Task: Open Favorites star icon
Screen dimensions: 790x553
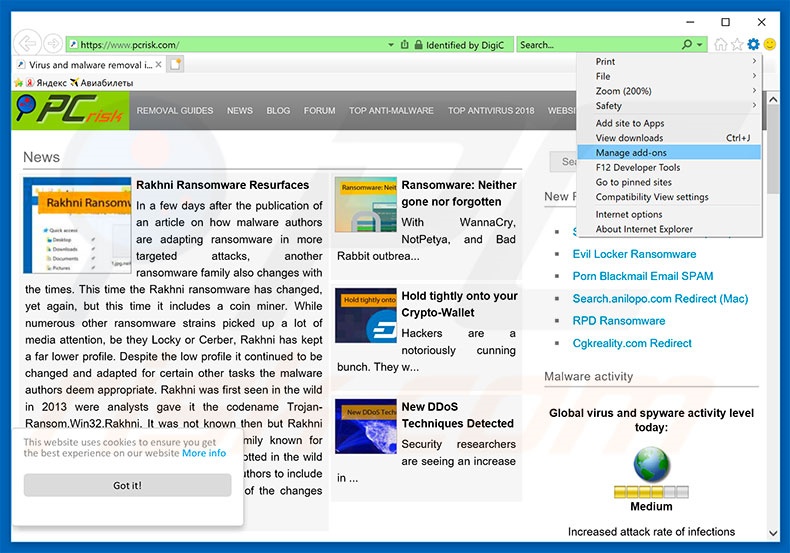Action: coord(737,45)
